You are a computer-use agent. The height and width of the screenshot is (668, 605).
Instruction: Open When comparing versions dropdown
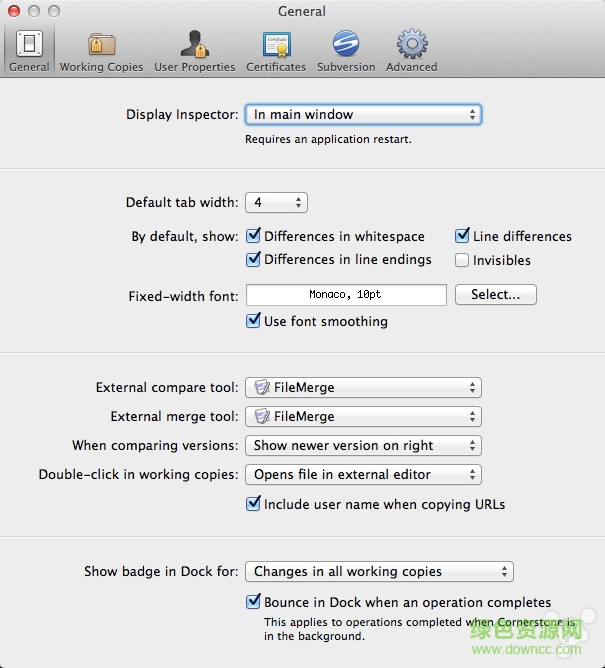(363, 445)
